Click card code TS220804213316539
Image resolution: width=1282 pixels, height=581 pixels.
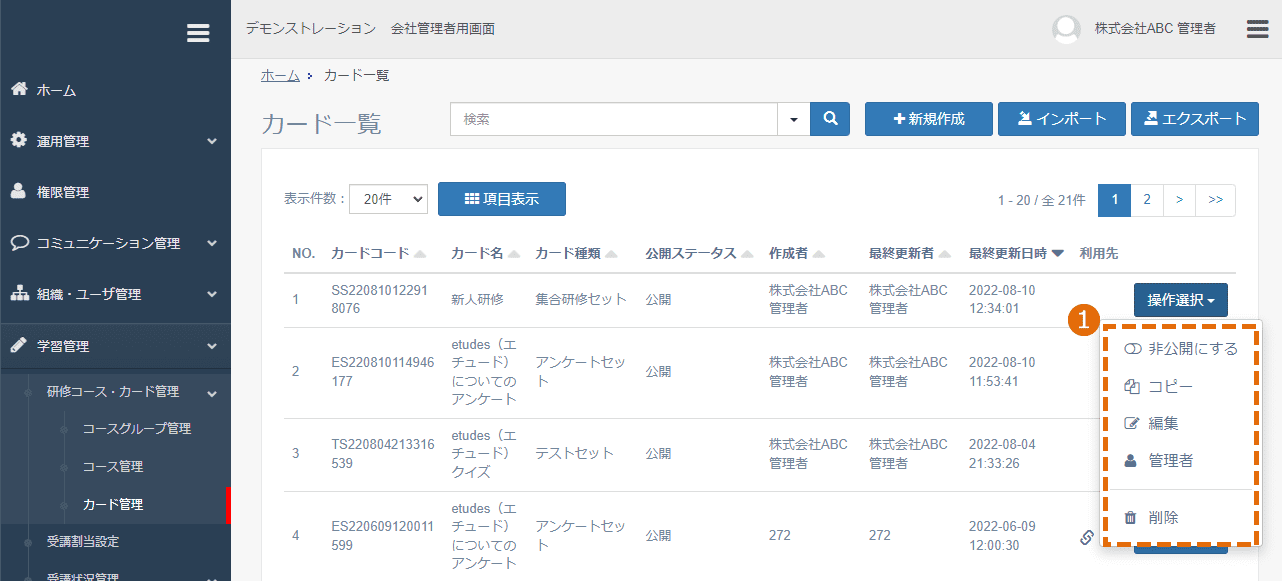383,453
